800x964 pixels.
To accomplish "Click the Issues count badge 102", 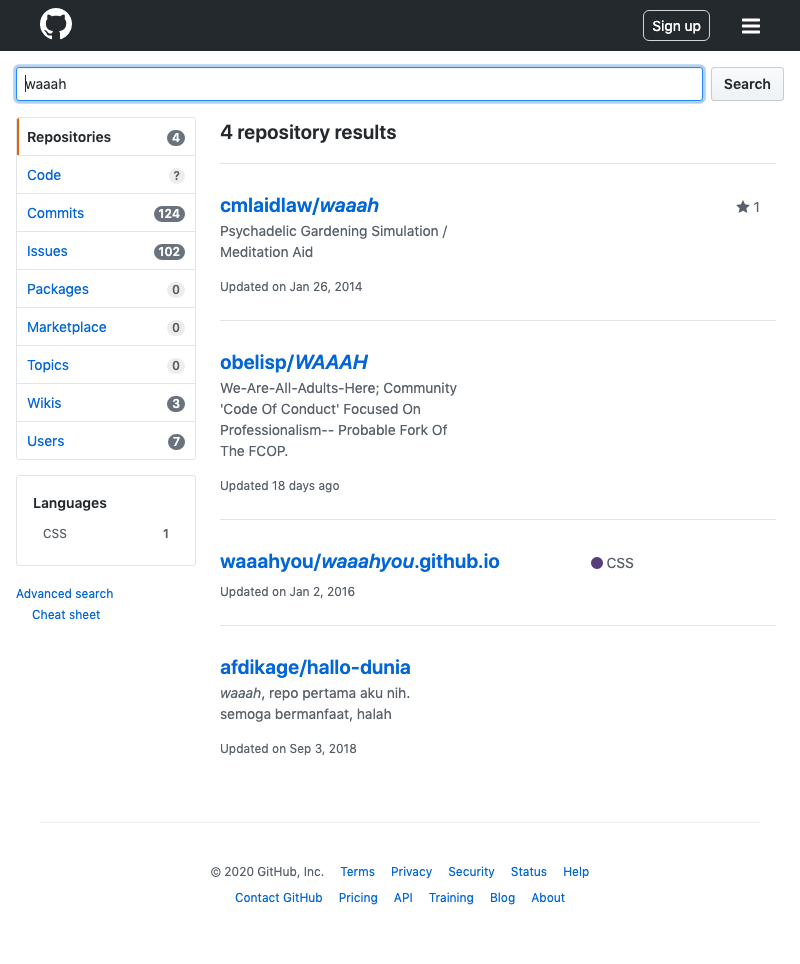I will click(169, 252).
